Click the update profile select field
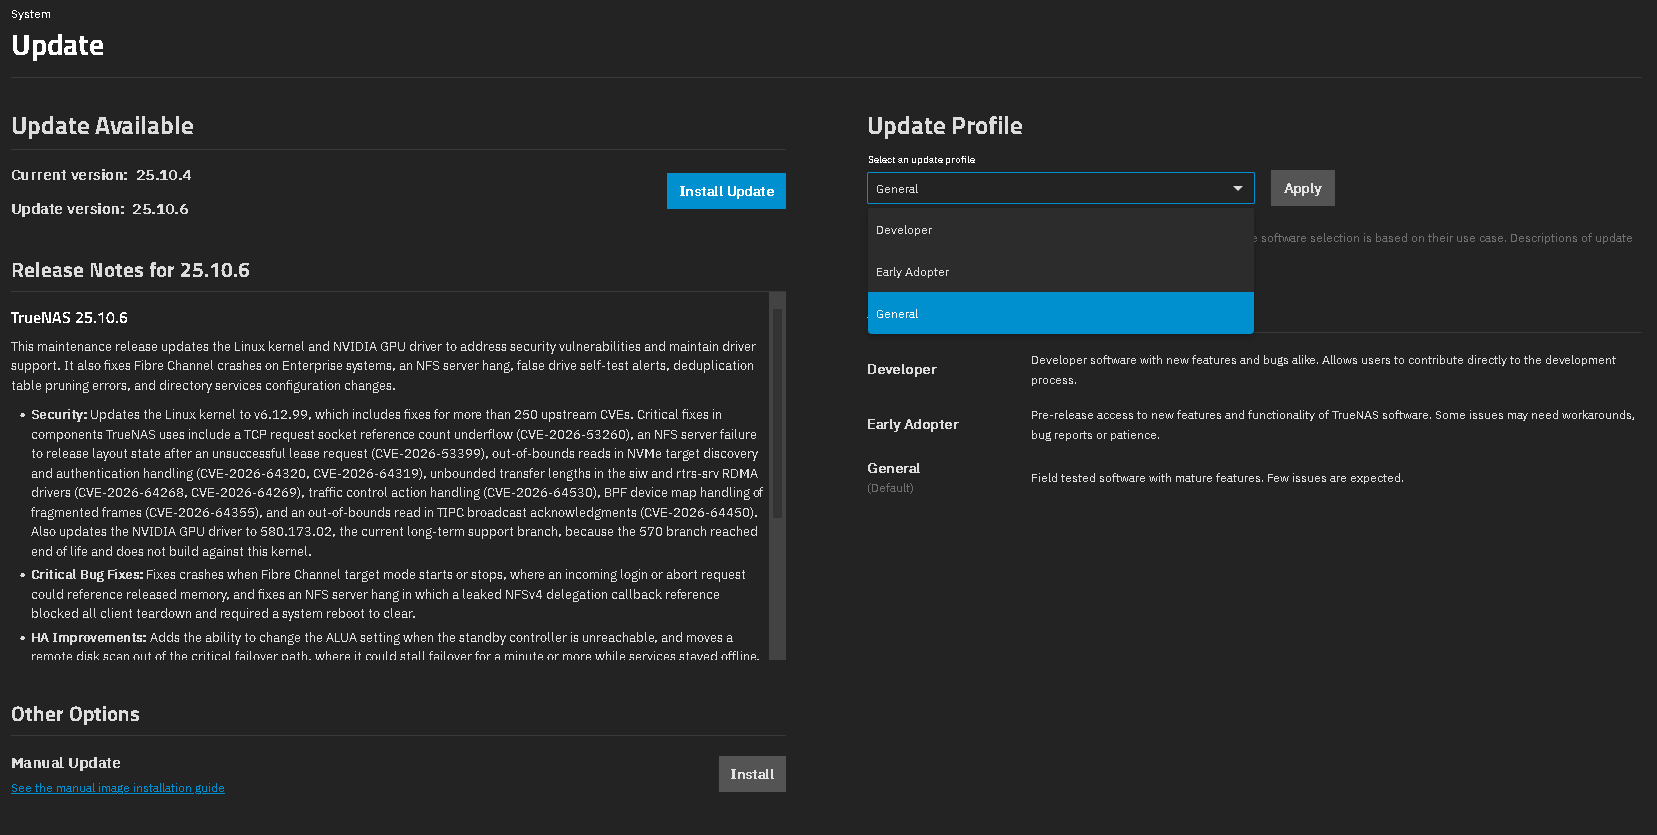1657x835 pixels. point(1060,188)
